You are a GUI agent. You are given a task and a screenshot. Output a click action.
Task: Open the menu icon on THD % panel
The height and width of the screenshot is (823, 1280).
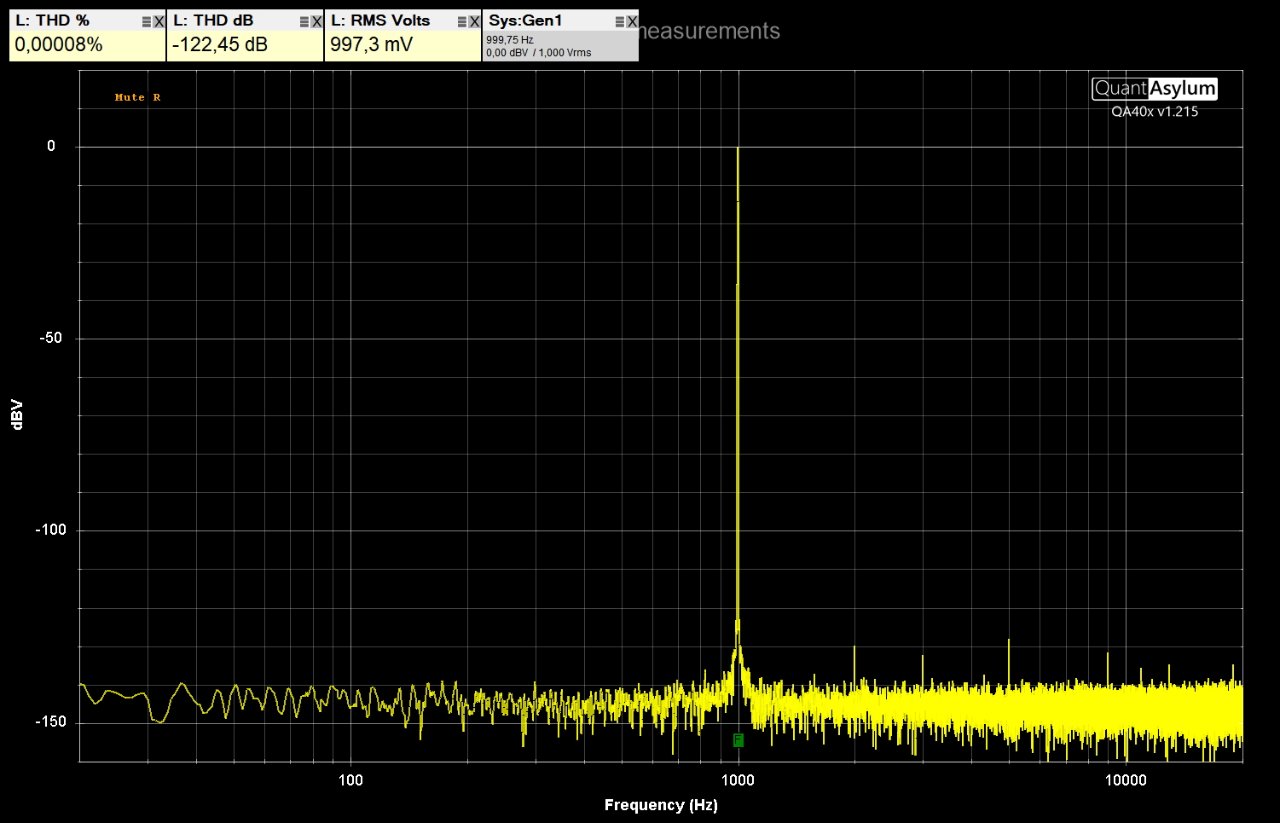pos(146,21)
